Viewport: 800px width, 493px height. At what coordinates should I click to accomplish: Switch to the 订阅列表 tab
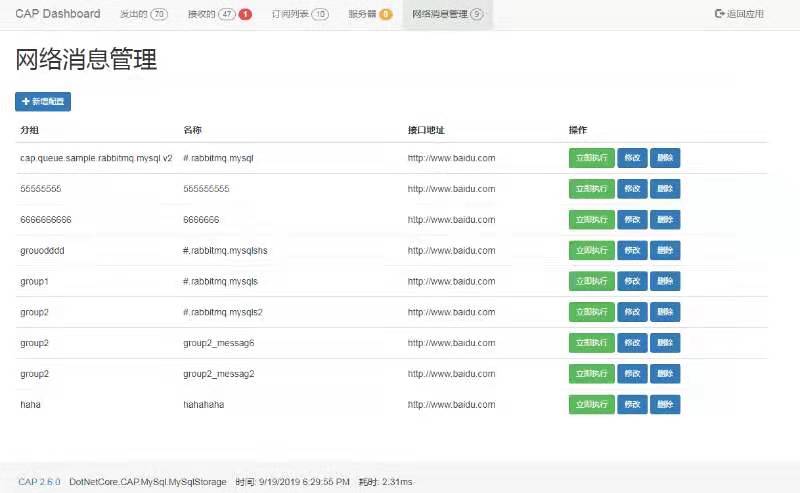pos(300,14)
